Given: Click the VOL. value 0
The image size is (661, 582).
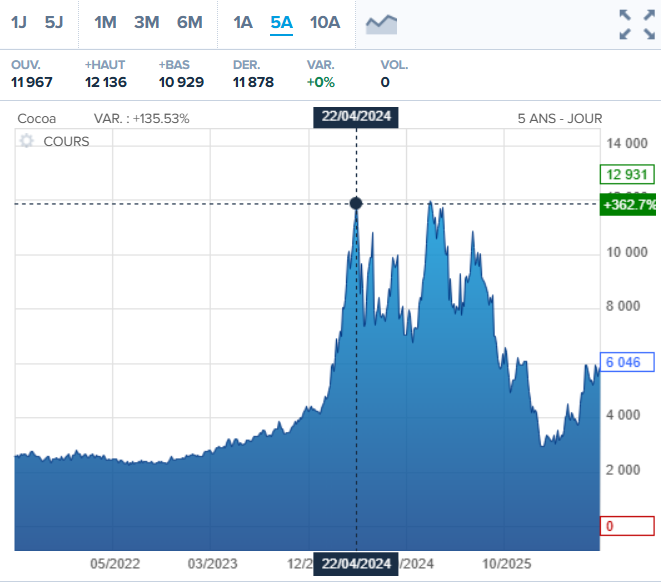Looking at the screenshot, I should (x=385, y=82).
